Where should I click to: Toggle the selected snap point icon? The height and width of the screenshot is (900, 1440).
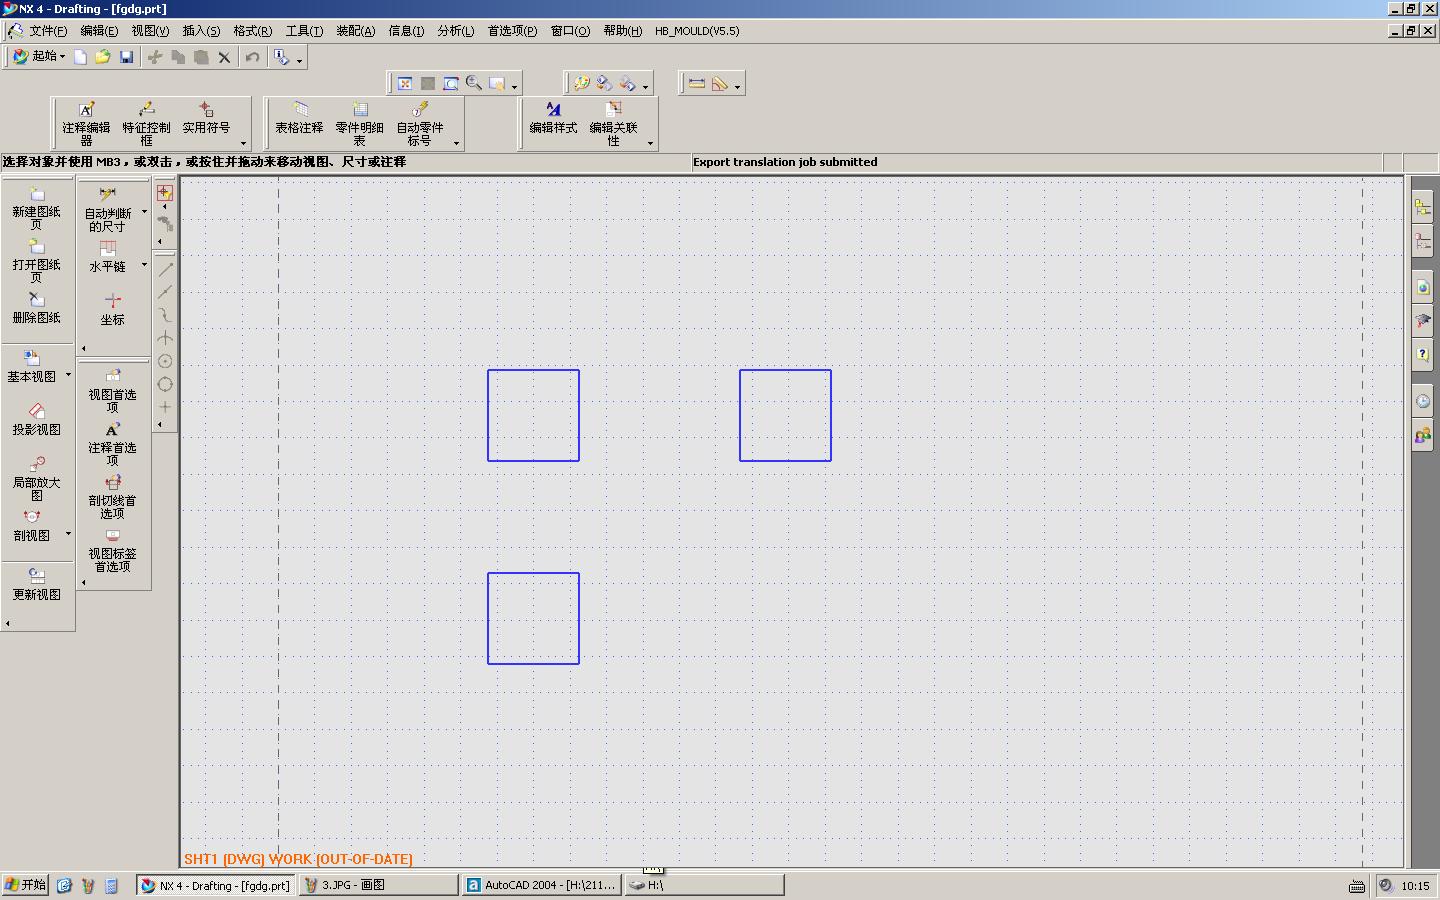[x=165, y=193]
